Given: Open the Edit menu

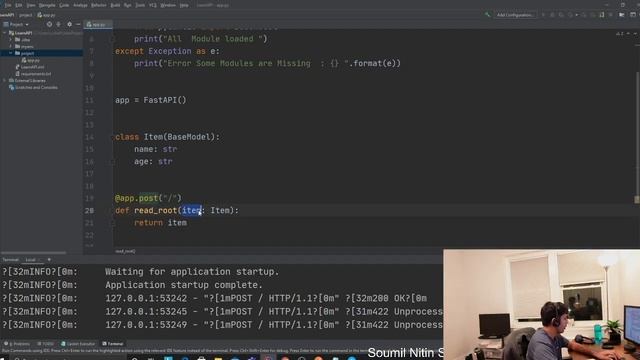Looking at the screenshot, I should pos(19,5).
